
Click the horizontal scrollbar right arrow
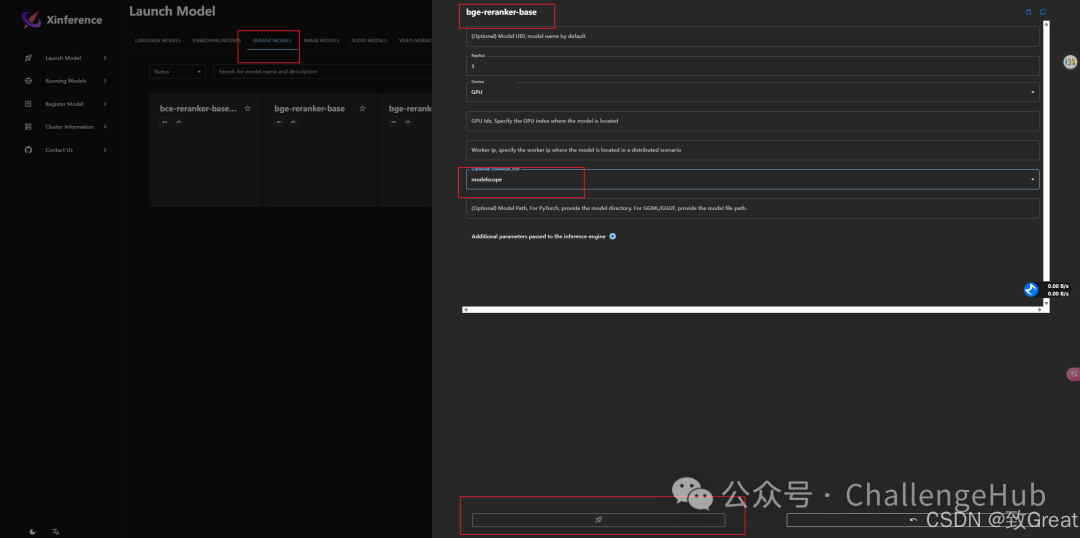pos(1040,310)
